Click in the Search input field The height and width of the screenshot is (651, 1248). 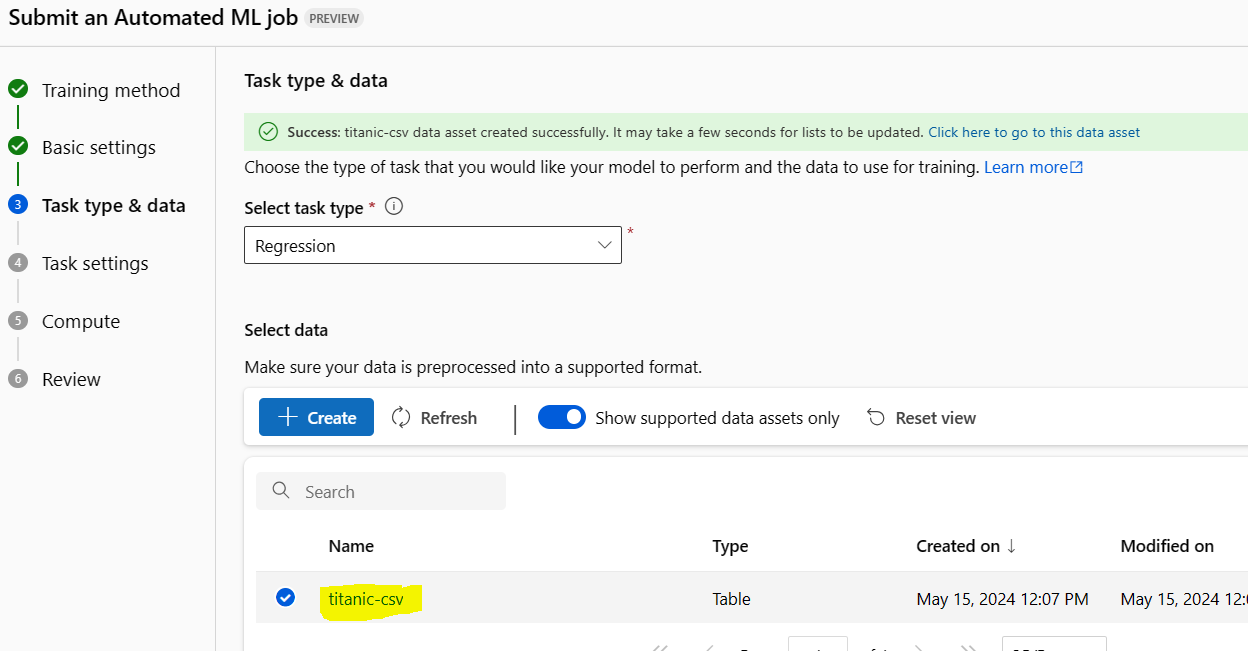400,492
